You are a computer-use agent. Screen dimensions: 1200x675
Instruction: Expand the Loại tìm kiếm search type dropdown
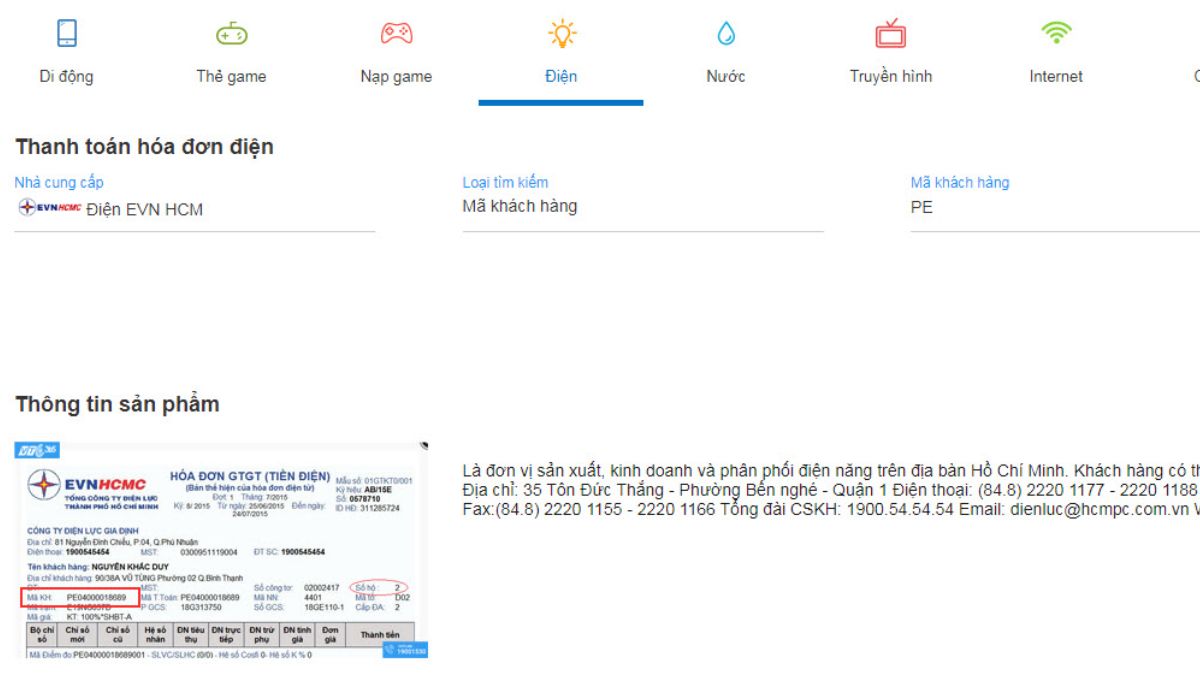tap(642, 207)
